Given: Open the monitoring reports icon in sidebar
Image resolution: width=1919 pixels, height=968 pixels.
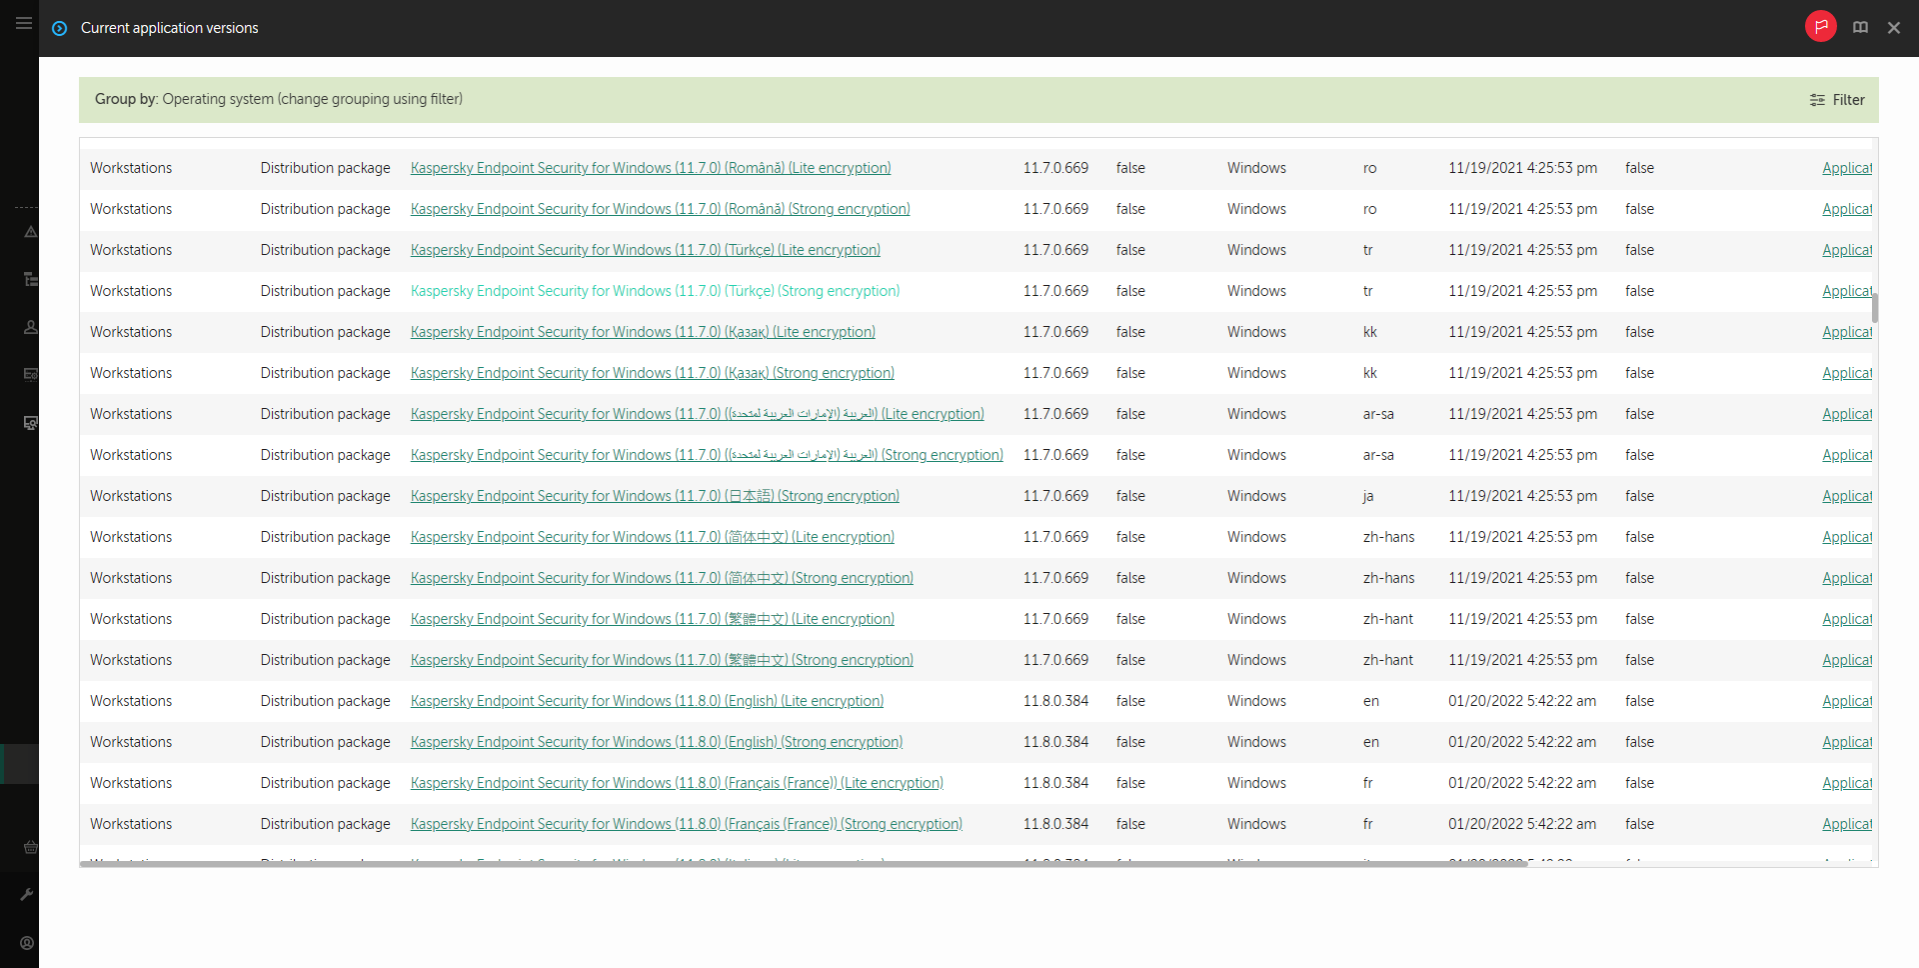Looking at the screenshot, I should 30,375.
